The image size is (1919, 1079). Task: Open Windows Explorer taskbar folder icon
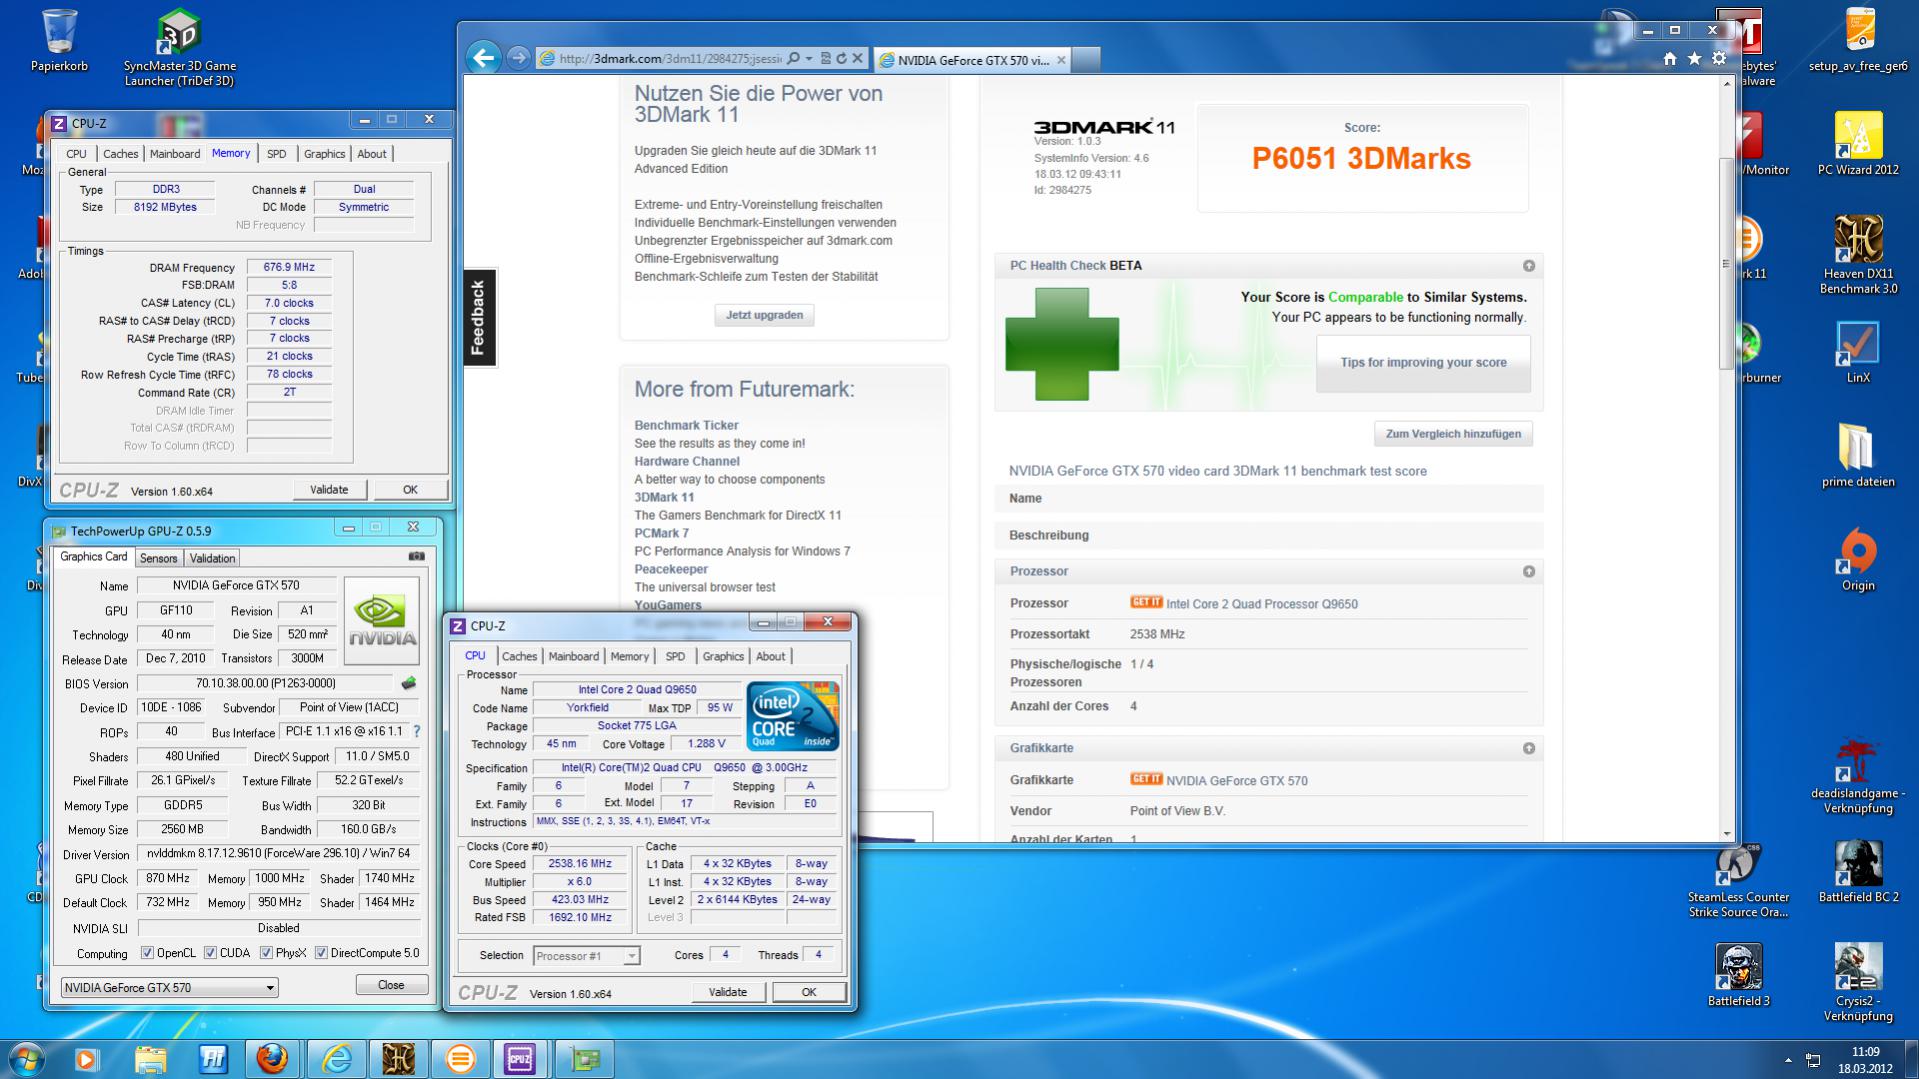coord(150,1058)
